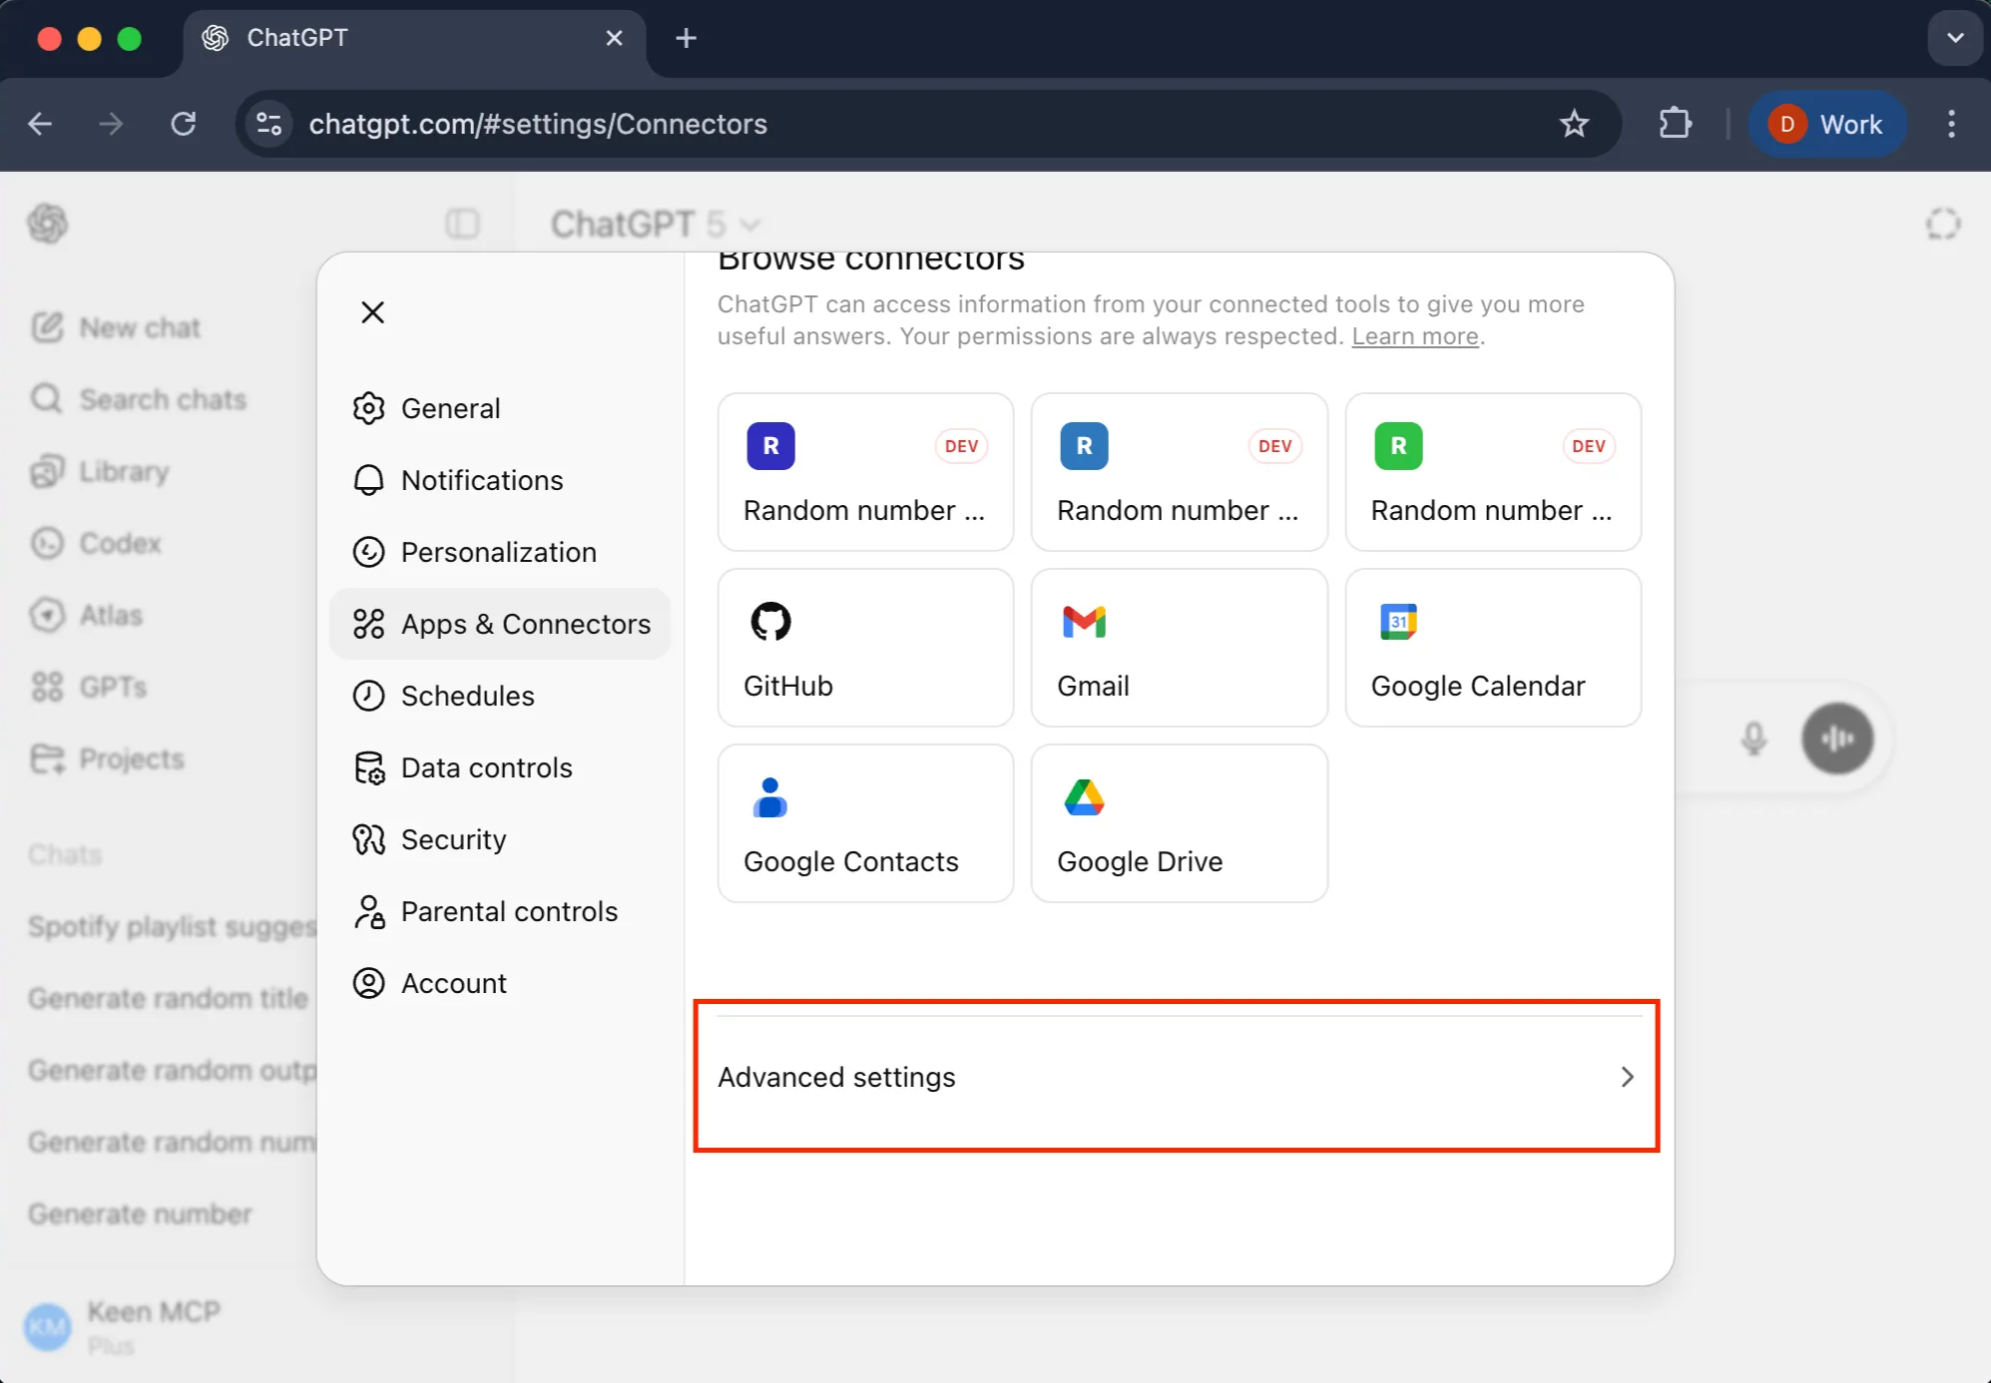This screenshot has width=1991, height=1383.
Task: Open the Gmail connector card
Action: point(1178,648)
